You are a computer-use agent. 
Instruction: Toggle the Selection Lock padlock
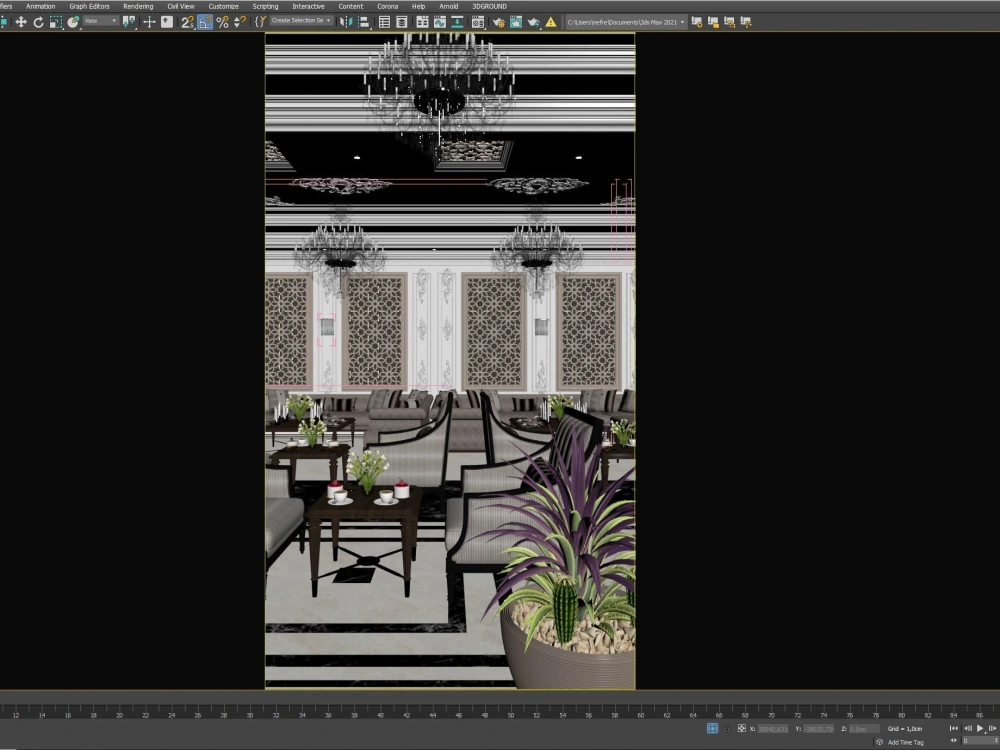[x=727, y=728]
